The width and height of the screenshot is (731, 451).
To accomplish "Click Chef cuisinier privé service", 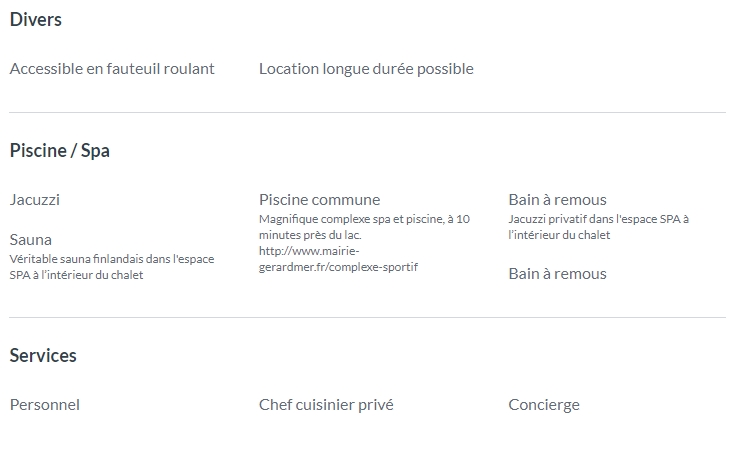I will (326, 405).
